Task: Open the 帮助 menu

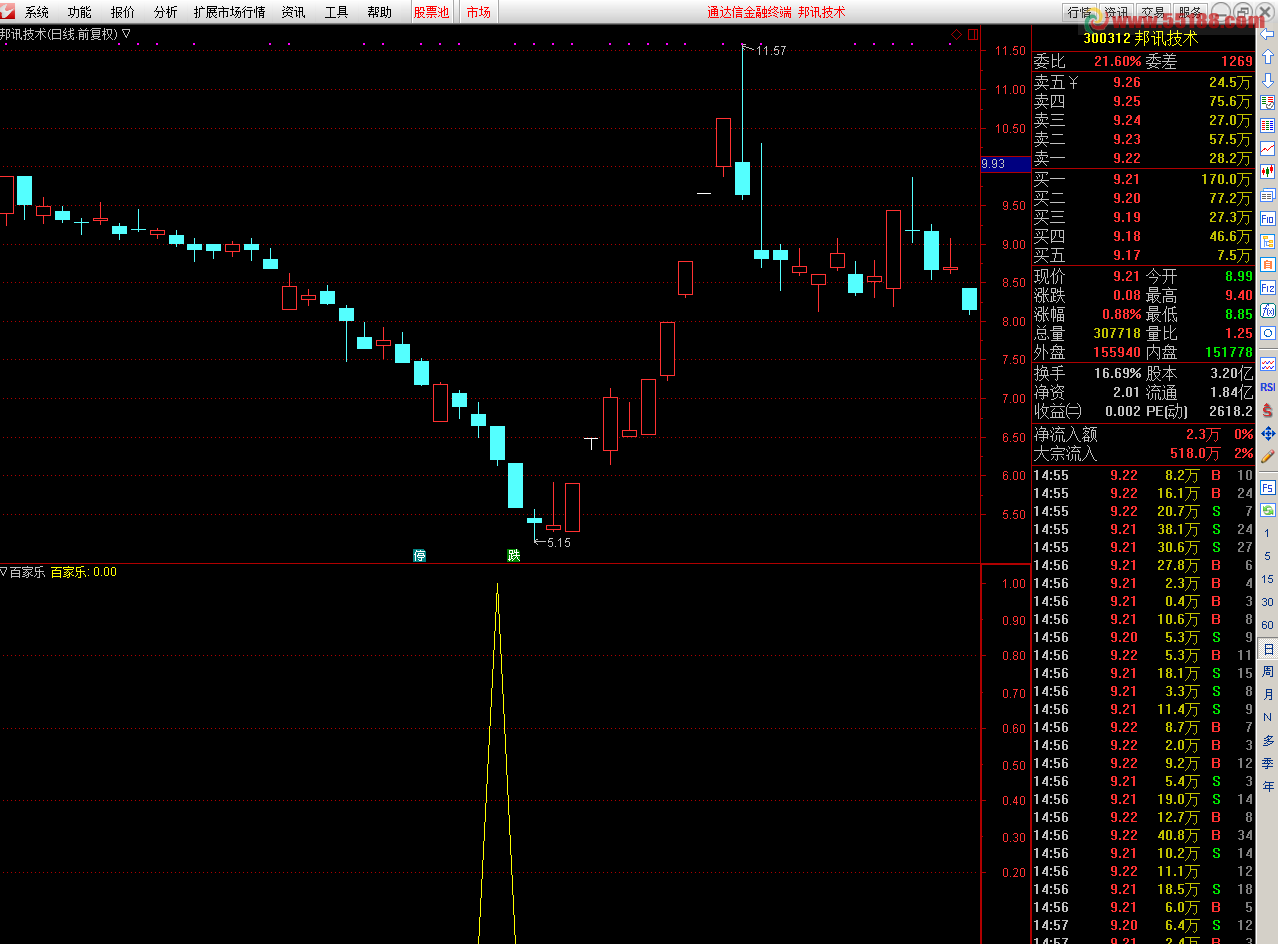Action: pos(380,12)
